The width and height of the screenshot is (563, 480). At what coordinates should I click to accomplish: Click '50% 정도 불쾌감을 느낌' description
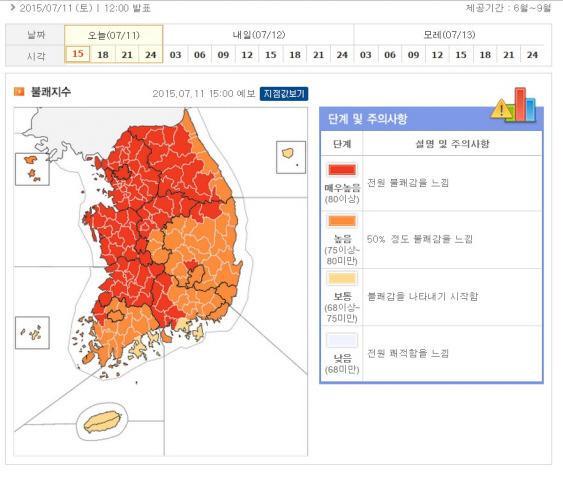[x=419, y=239]
